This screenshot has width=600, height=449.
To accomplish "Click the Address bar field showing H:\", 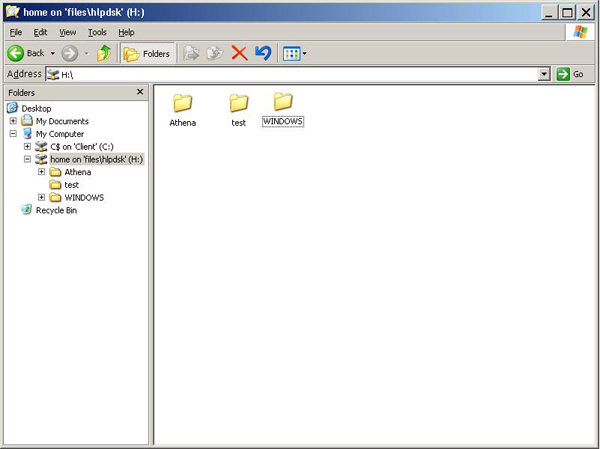I will [x=292, y=74].
